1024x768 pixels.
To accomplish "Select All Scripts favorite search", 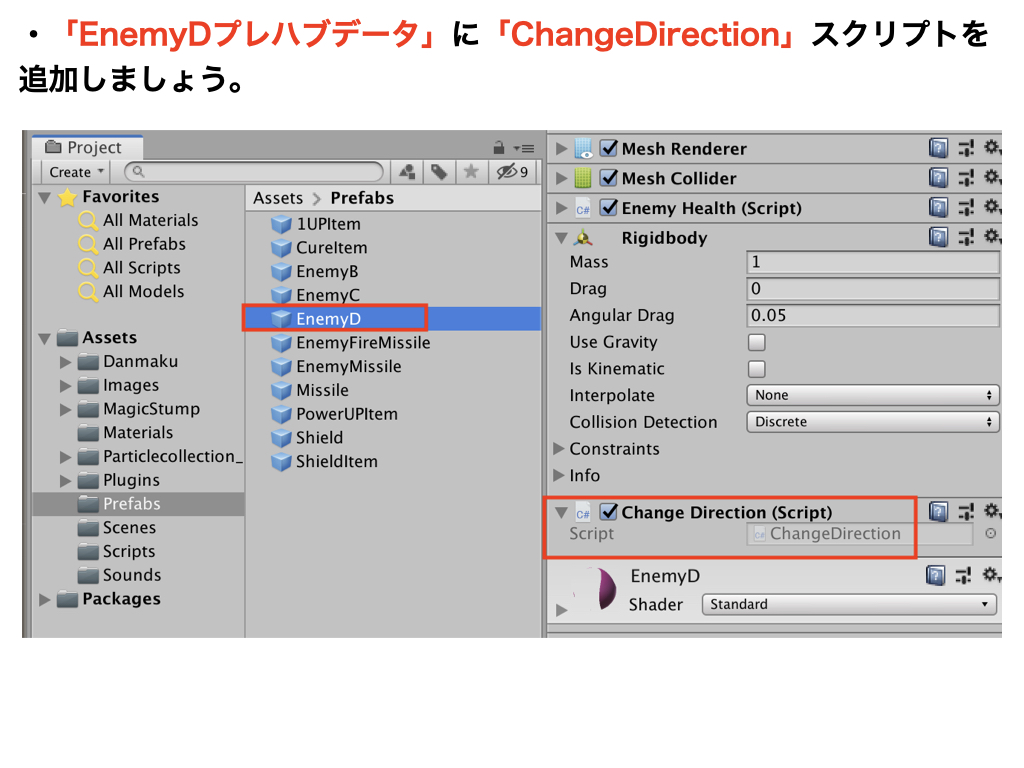I will (141, 268).
